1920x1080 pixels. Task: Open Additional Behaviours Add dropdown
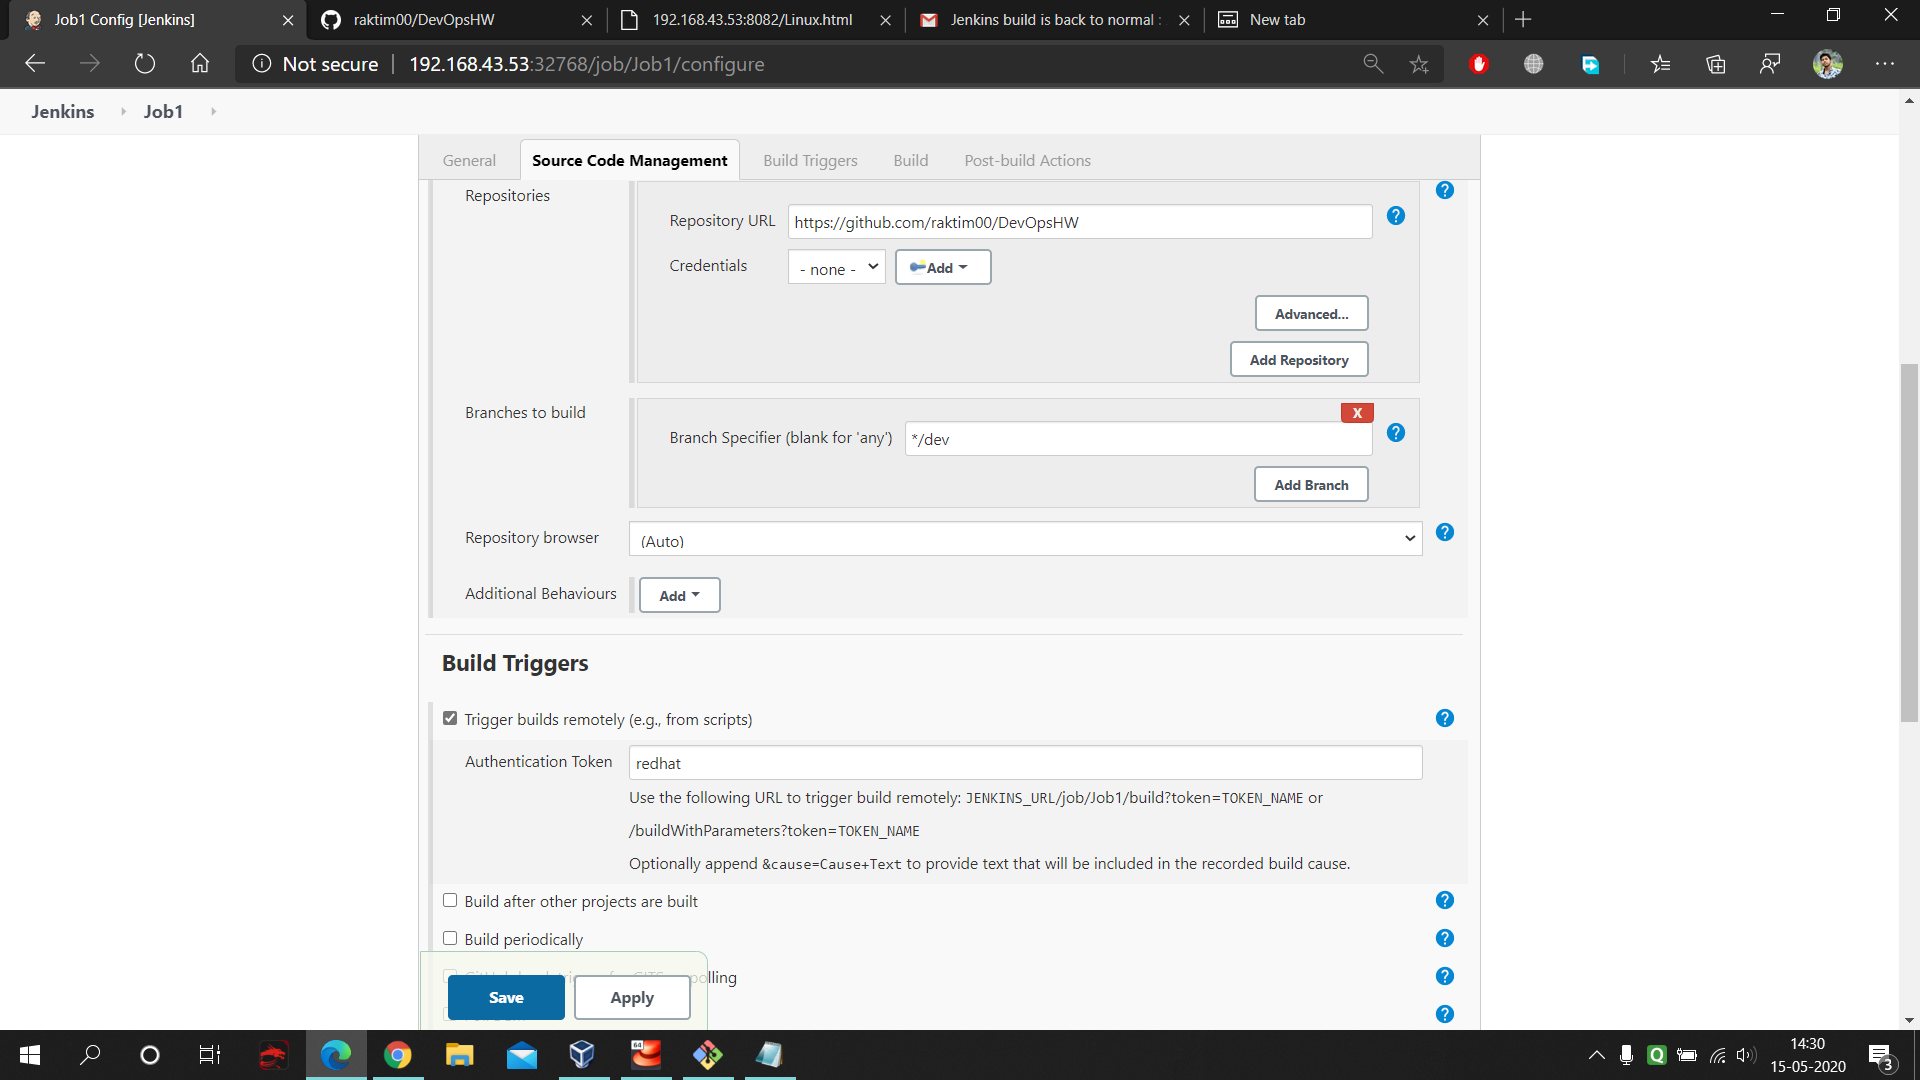tap(679, 596)
